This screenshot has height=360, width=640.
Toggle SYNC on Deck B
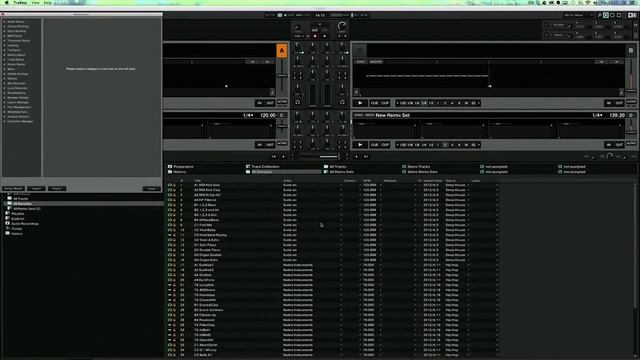tap(360, 62)
